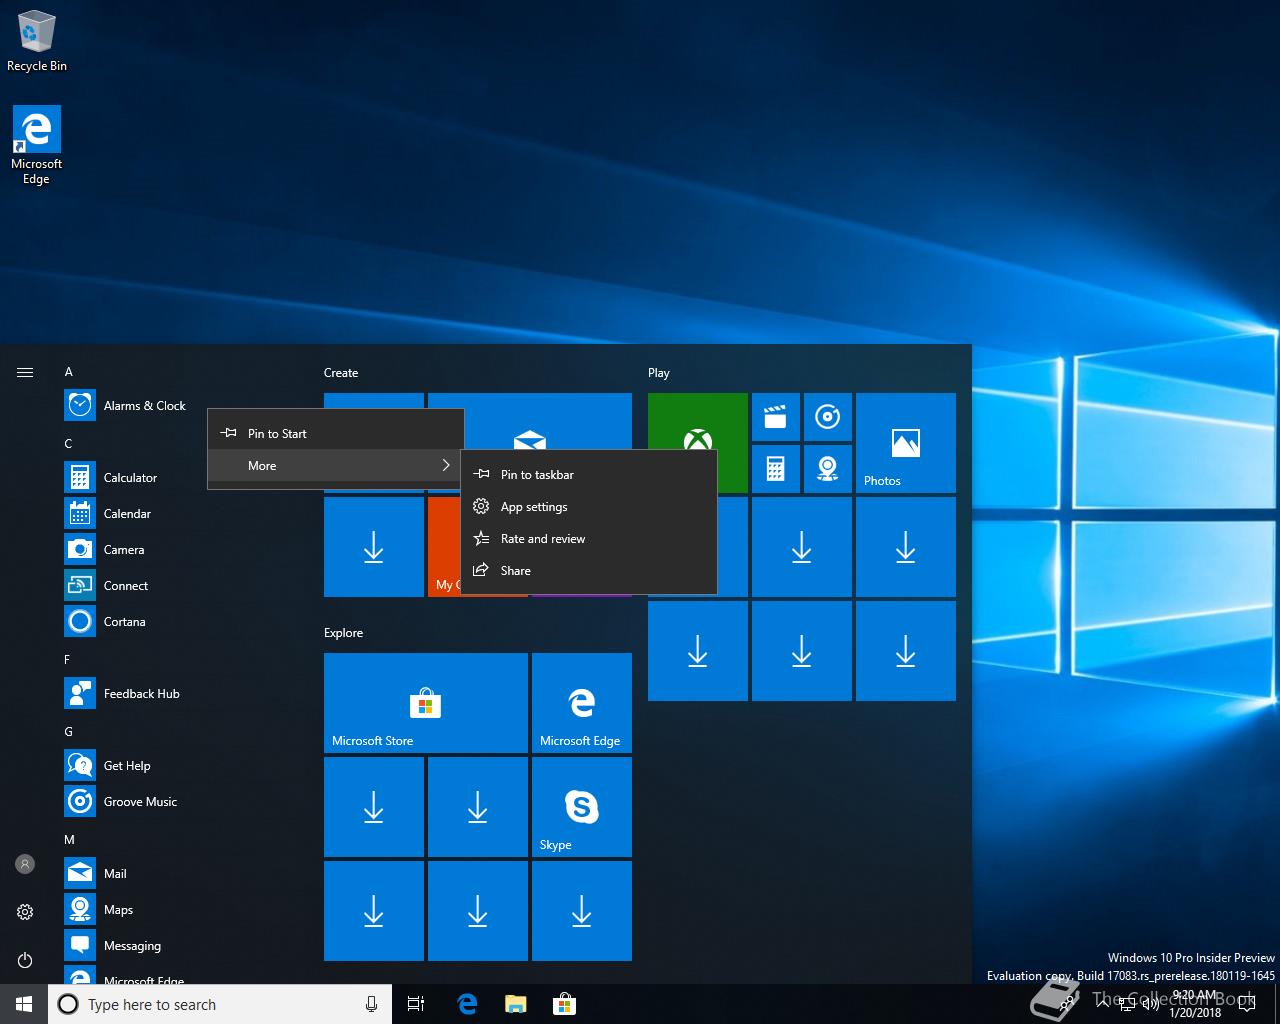The image size is (1280, 1024).
Task: Open App settings from submenu
Action: (x=589, y=506)
